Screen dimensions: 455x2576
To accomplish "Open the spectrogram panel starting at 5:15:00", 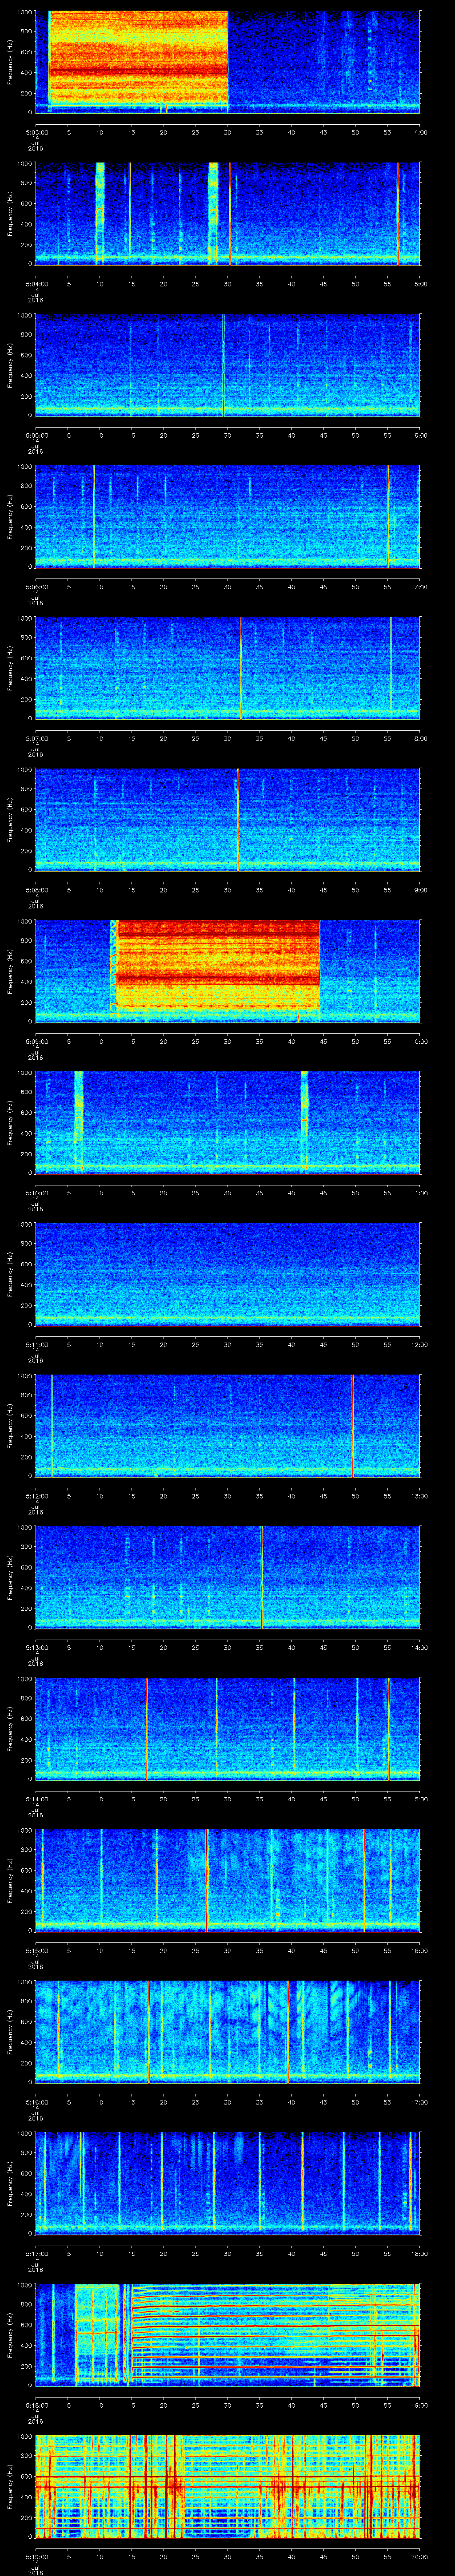I will click(228, 1880).
